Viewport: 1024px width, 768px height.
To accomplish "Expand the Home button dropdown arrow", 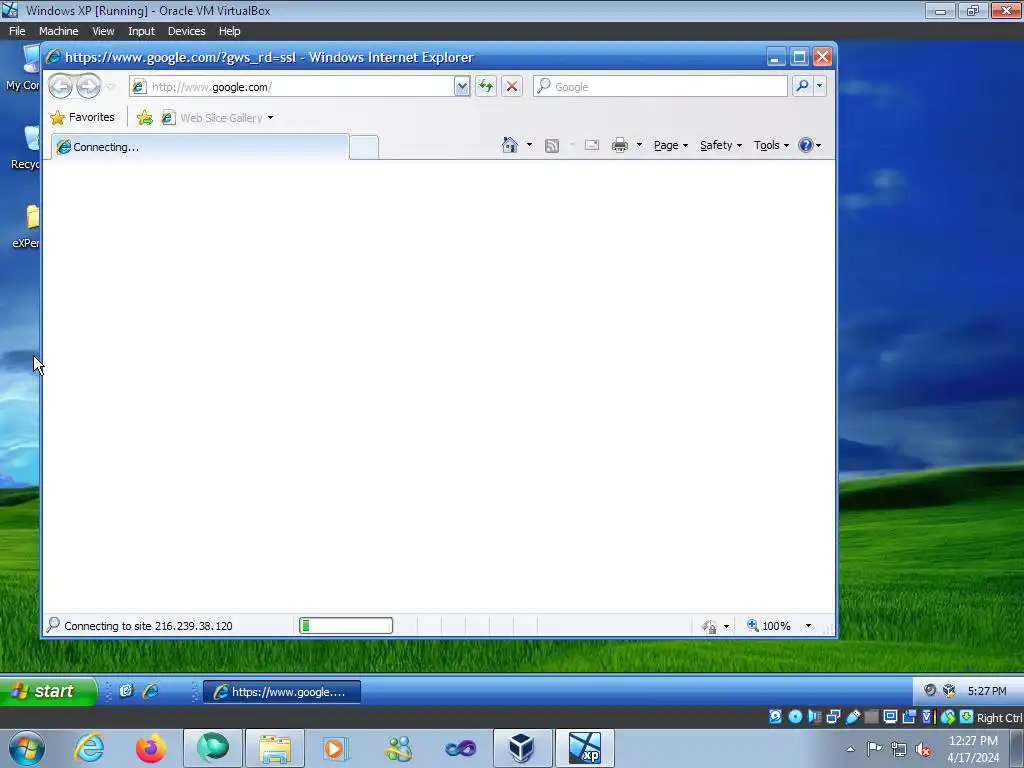I will (x=529, y=145).
